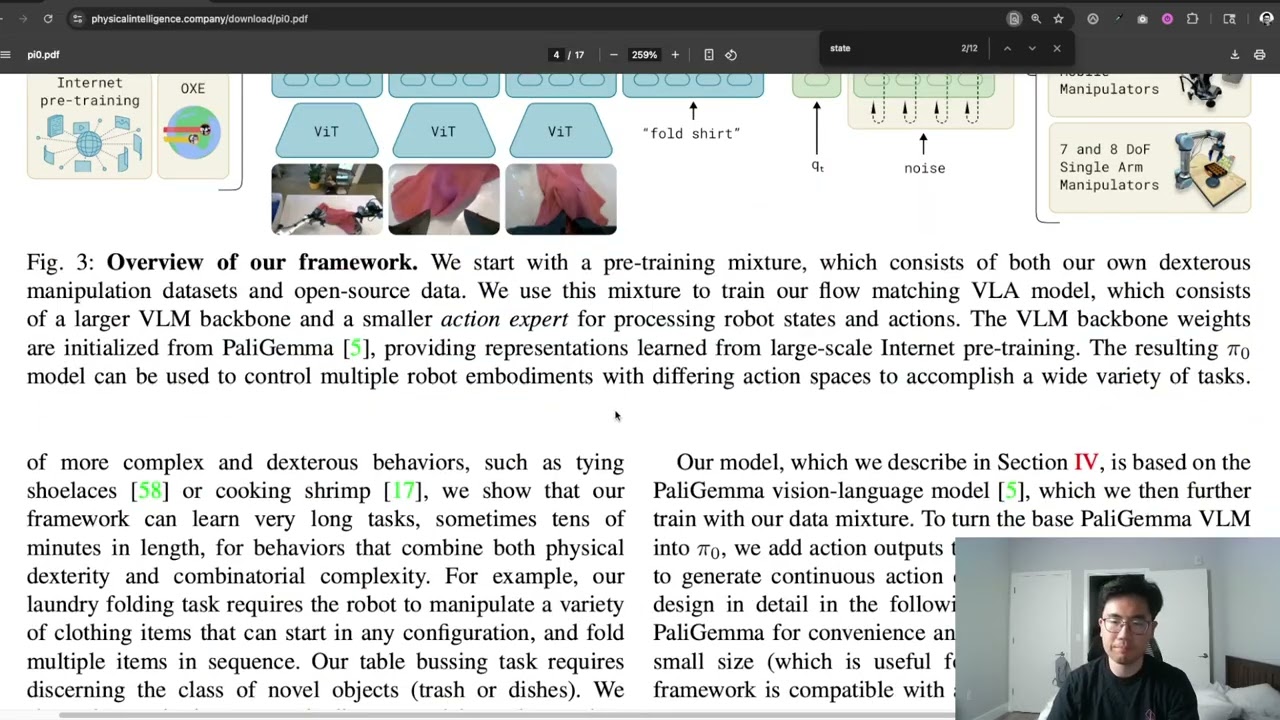Zoom out the PDF with minus
1280x720 pixels.
click(613, 55)
